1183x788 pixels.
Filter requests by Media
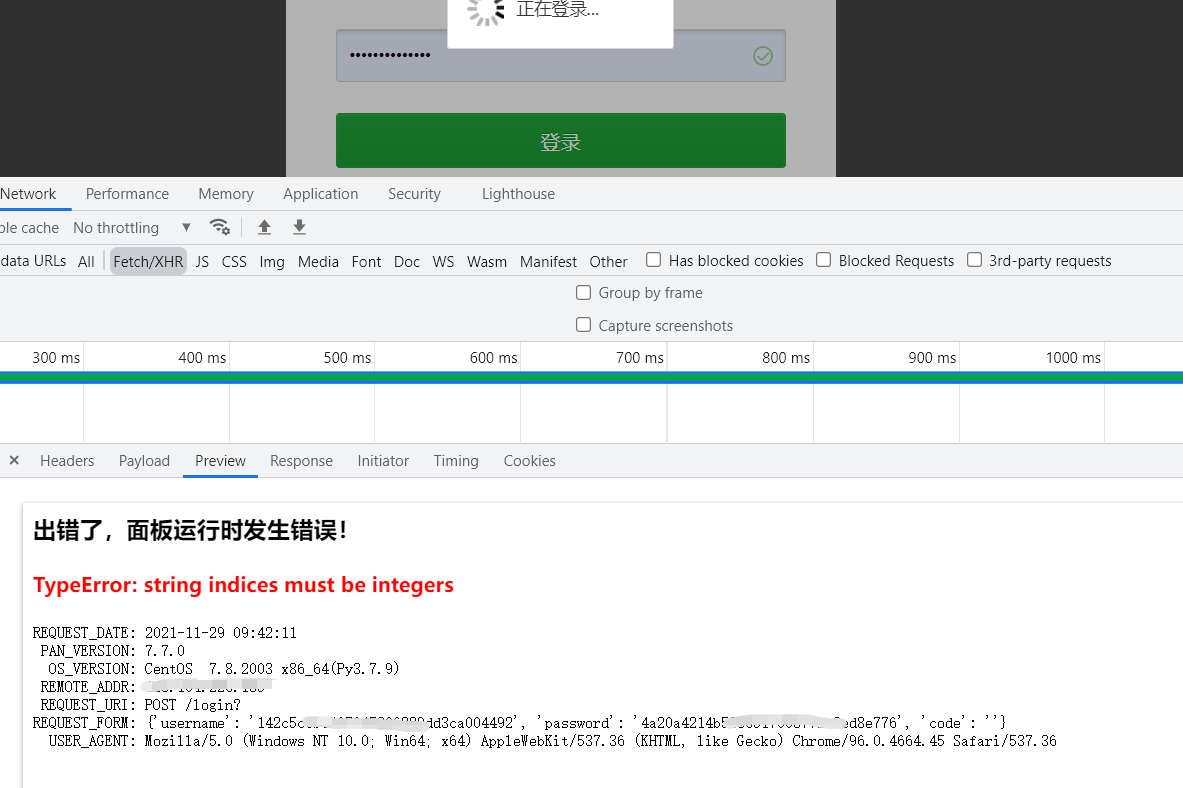(x=318, y=261)
